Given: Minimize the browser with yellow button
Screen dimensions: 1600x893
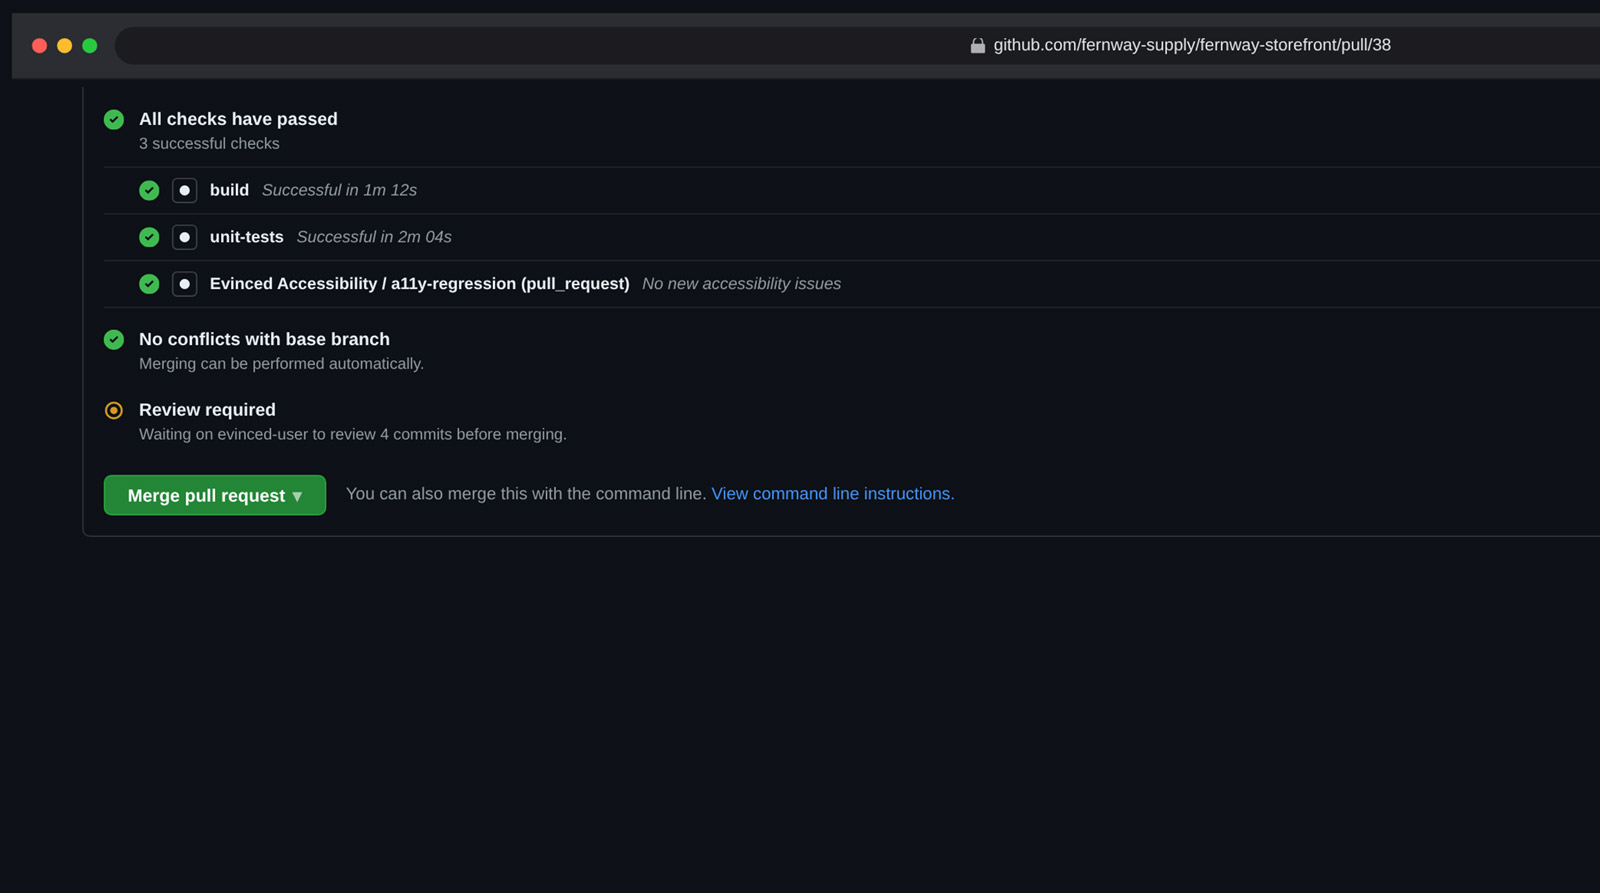Looking at the screenshot, I should coord(64,45).
